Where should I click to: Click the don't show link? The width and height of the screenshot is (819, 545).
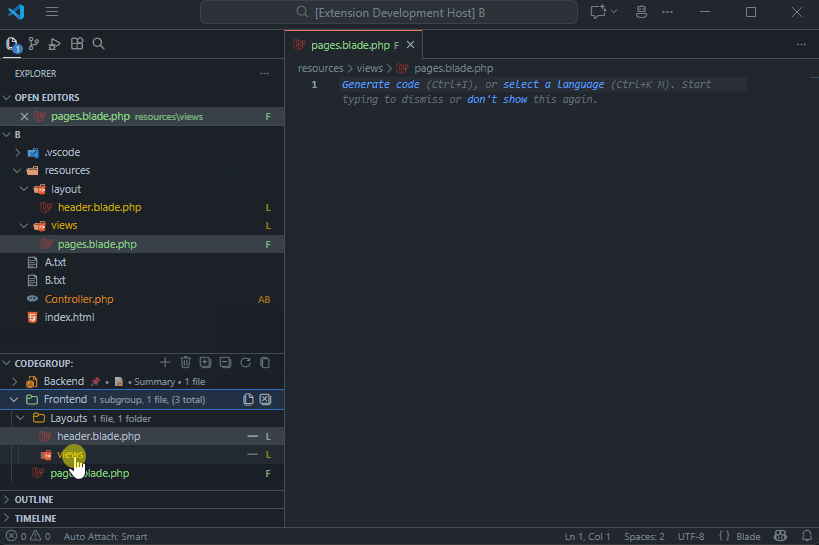(497, 99)
